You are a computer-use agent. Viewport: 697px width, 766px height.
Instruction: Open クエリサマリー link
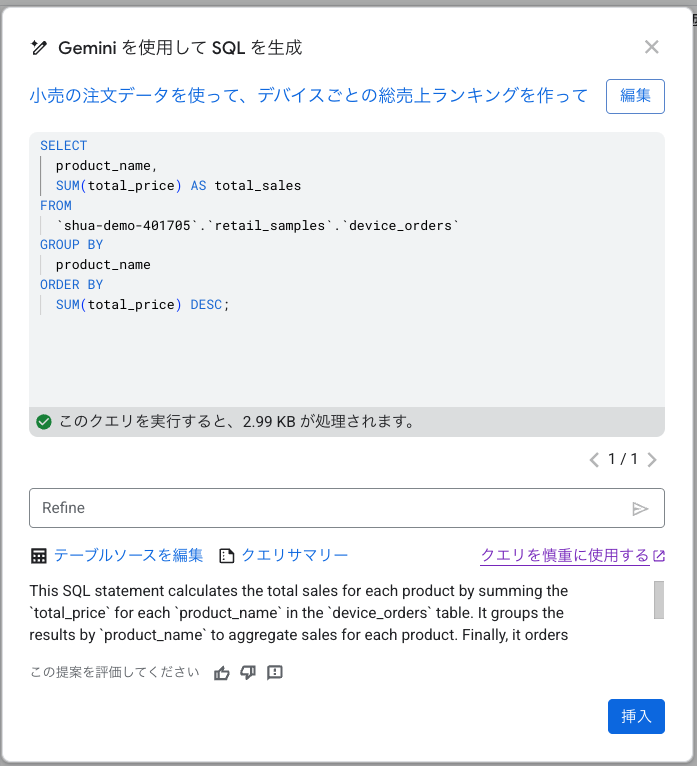[x=295, y=555]
